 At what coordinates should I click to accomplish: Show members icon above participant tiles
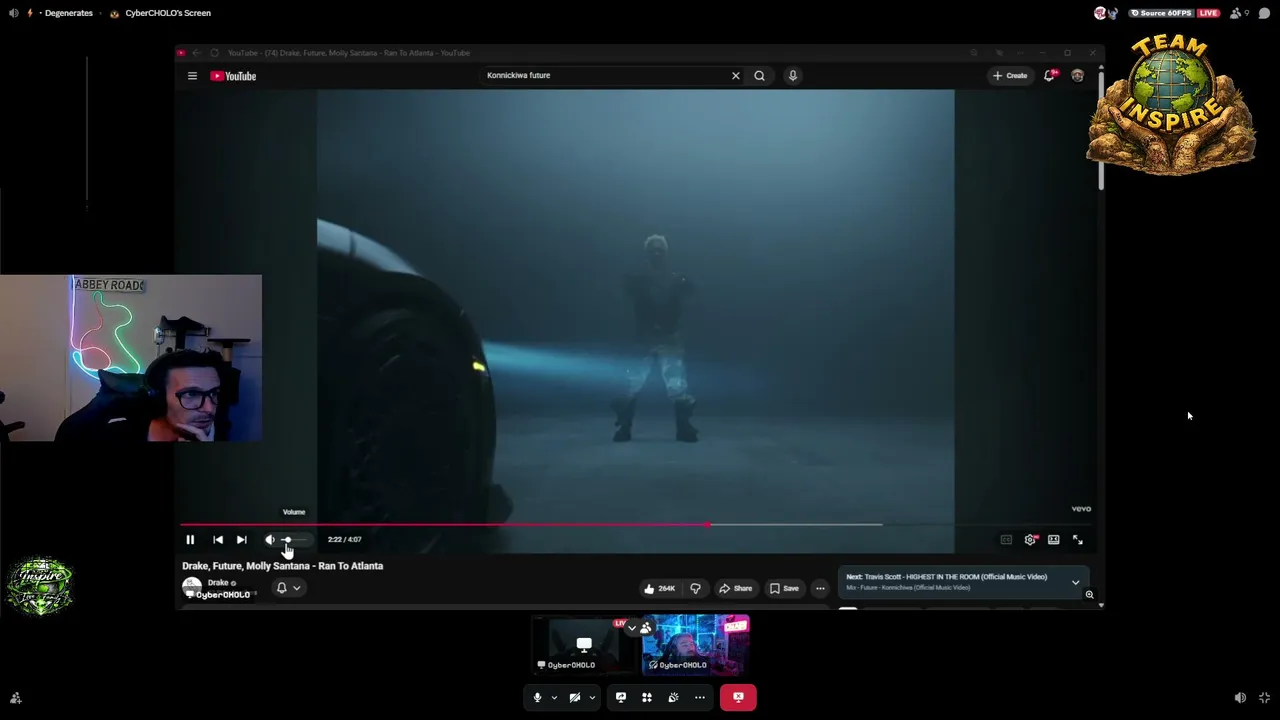tap(646, 628)
